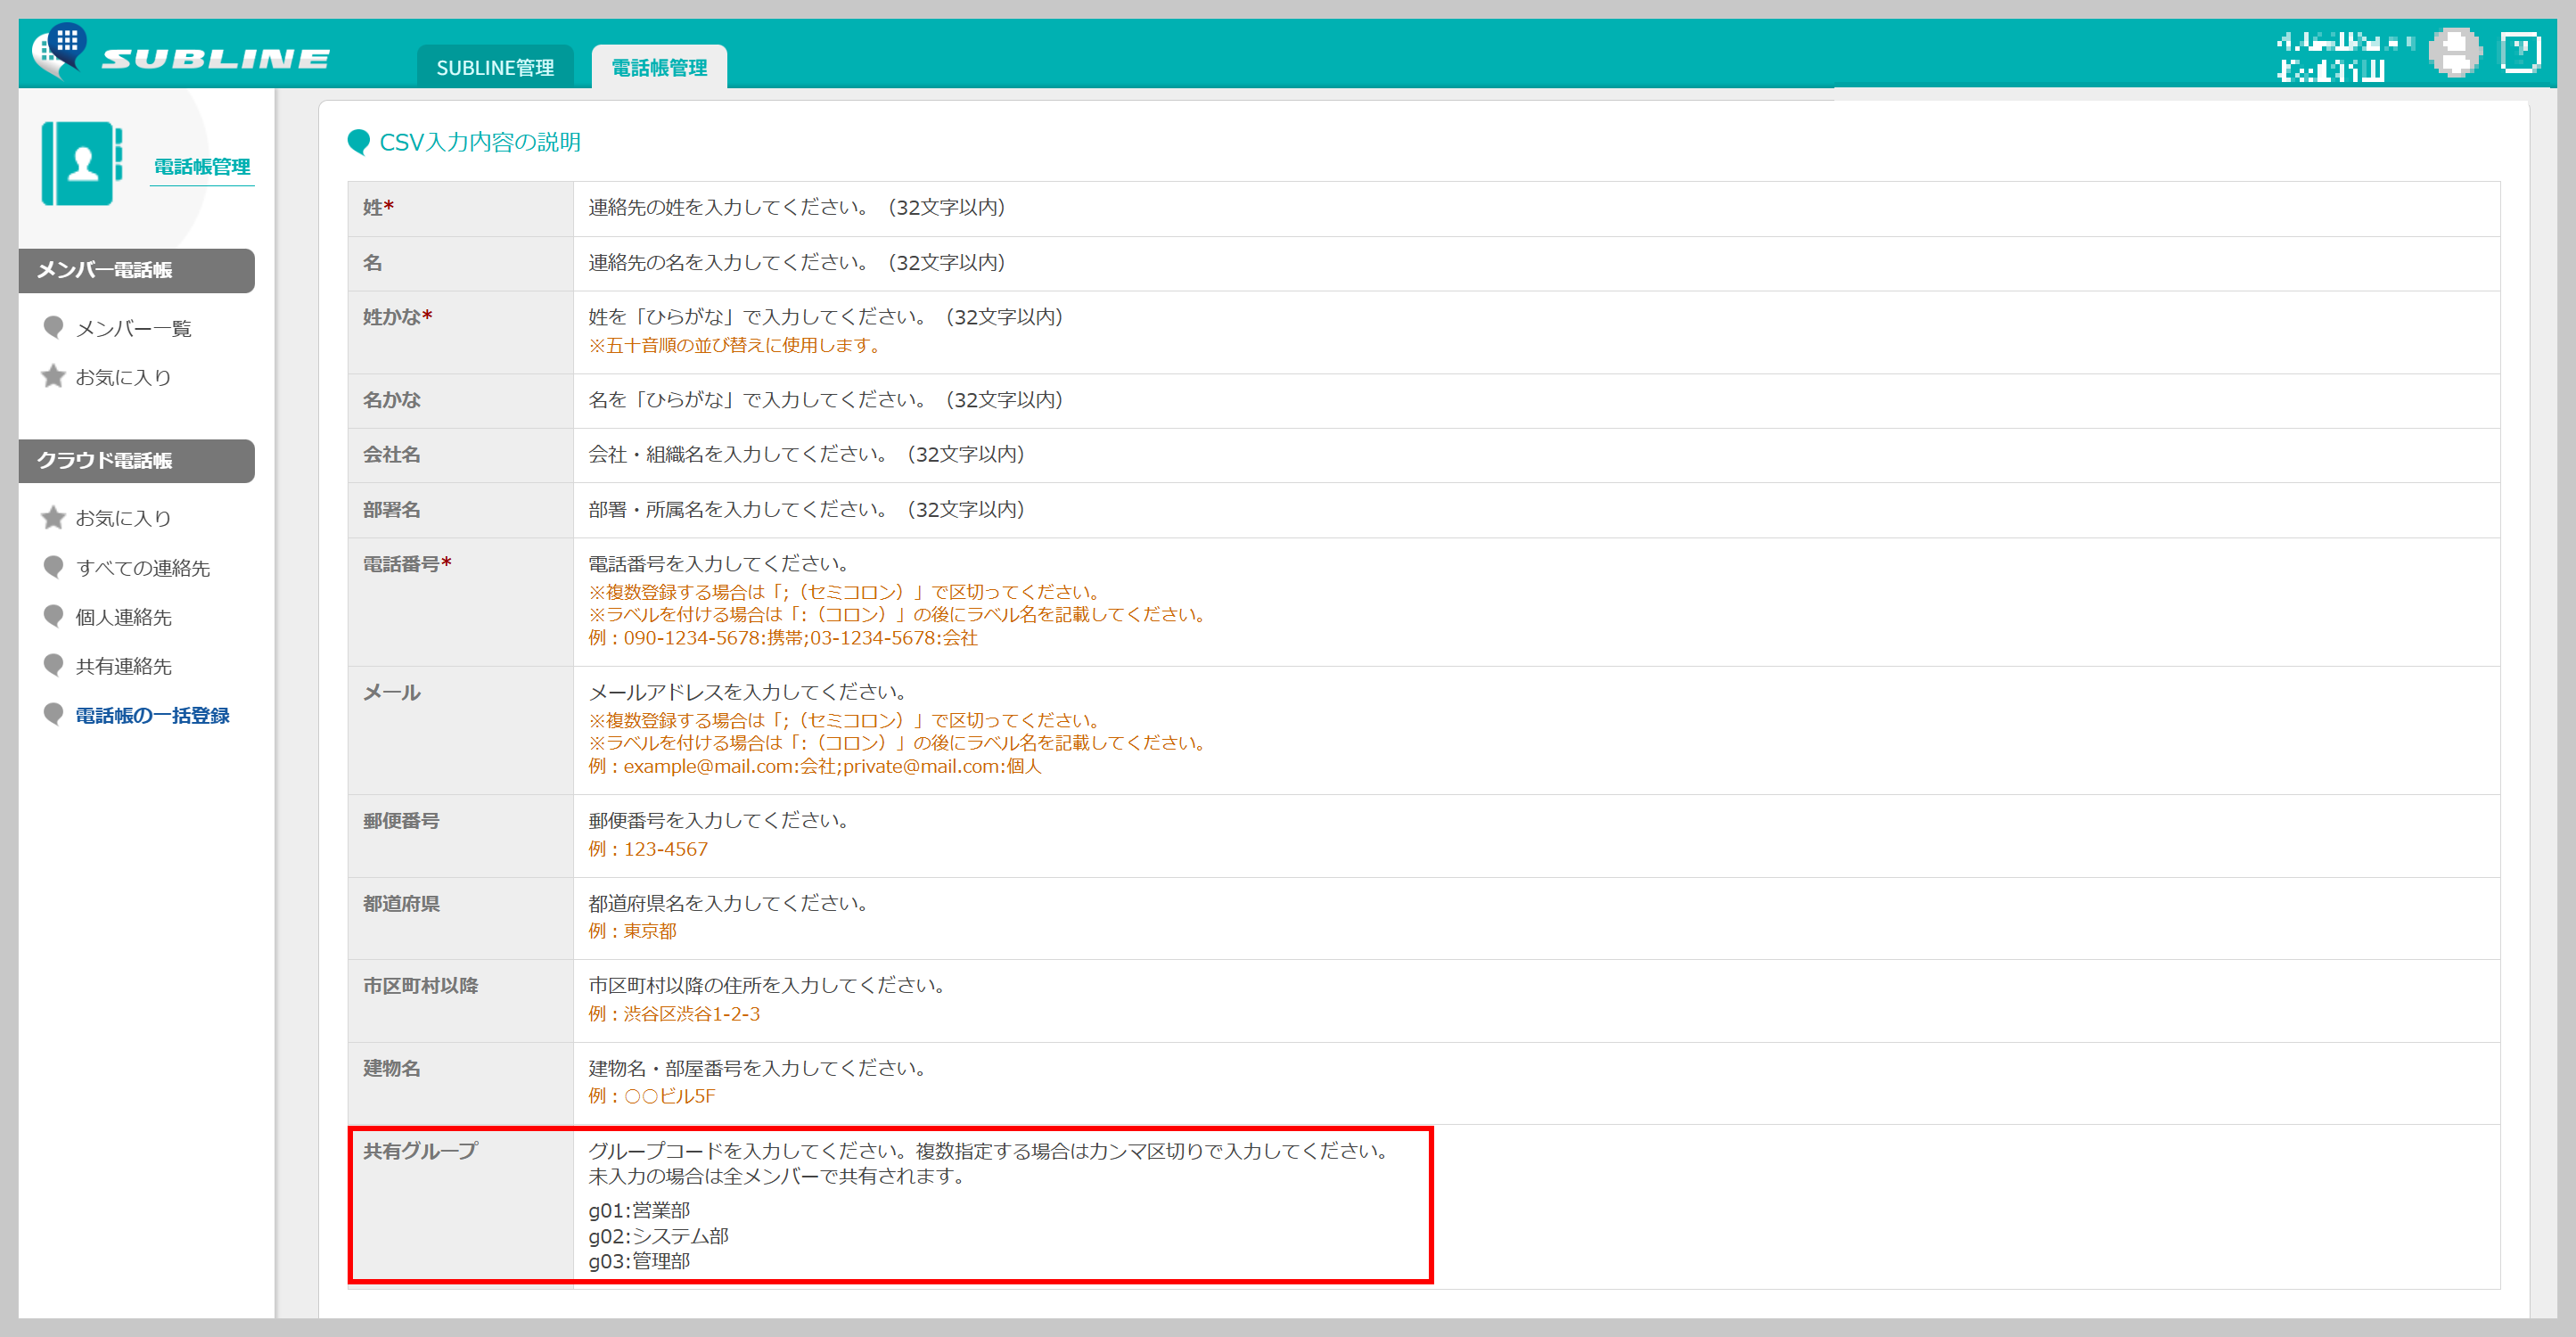Click the クラウド電話帳 section header
The image size is (2576, 1337).
(136, 460)
